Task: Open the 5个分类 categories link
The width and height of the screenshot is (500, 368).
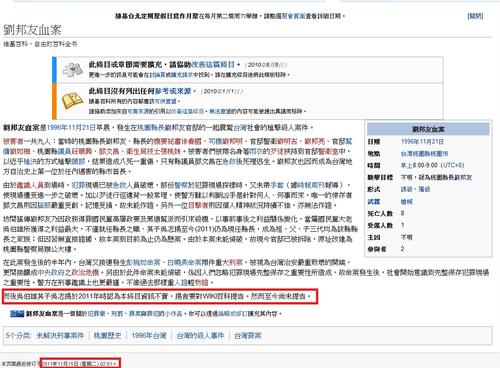Action: (19, 336)
